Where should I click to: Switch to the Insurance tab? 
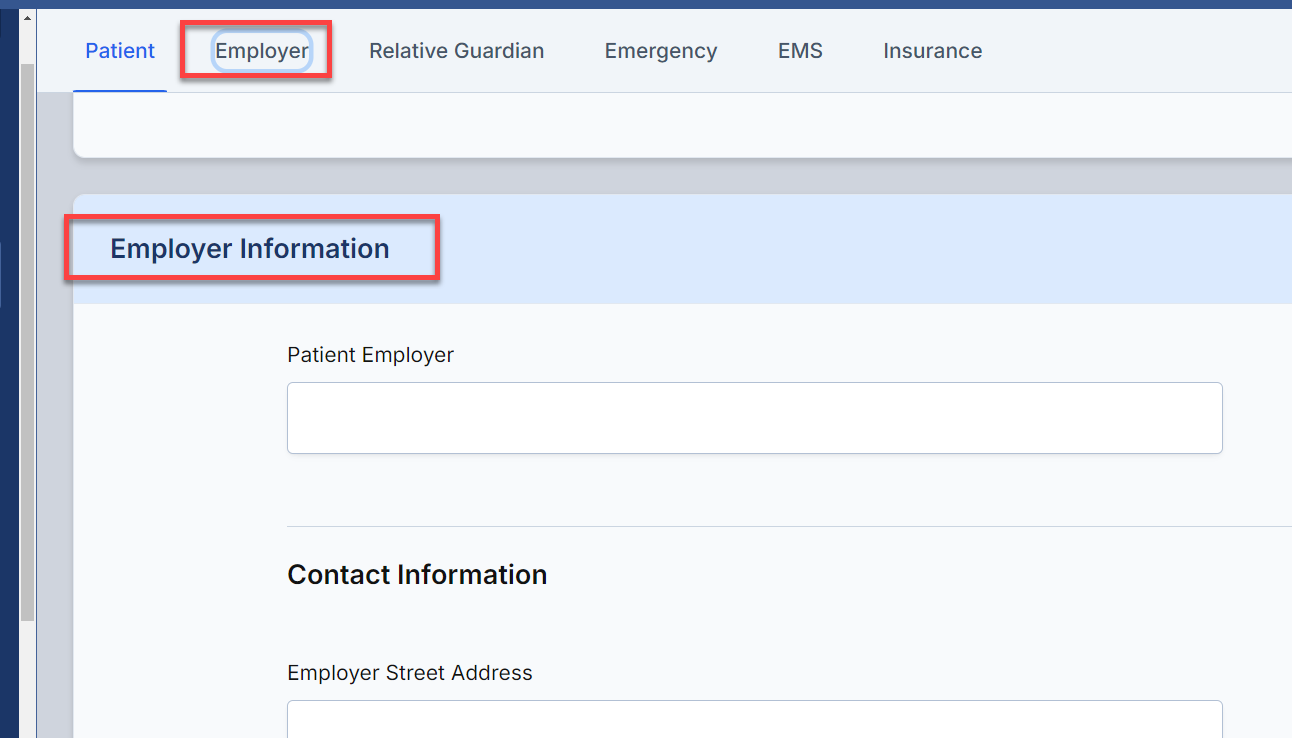click(x=932, y=51)
